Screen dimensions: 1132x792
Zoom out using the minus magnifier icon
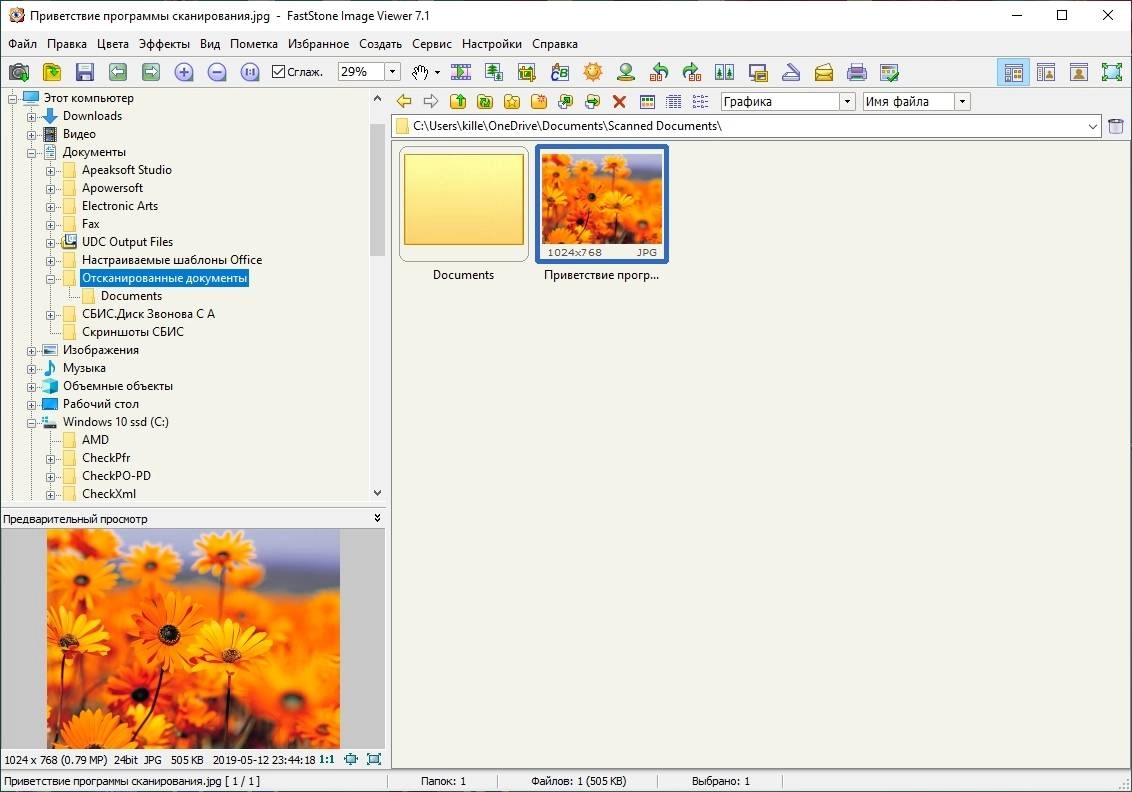click(x=217, y=72)
